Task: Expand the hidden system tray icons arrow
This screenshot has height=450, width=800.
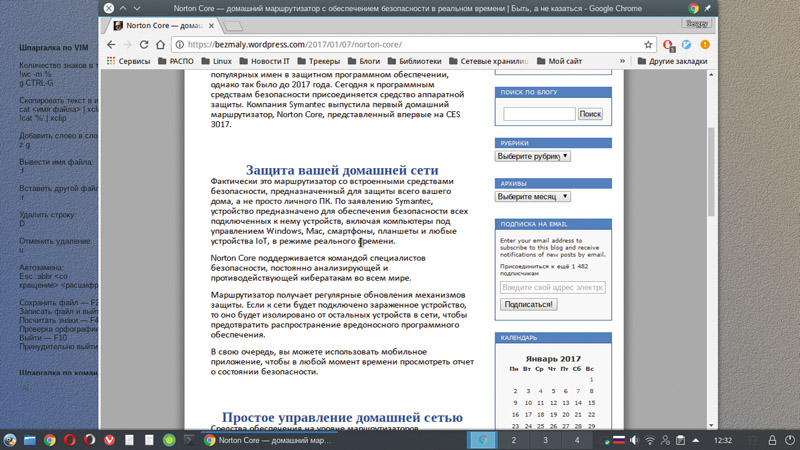Action: coord(695,440)
